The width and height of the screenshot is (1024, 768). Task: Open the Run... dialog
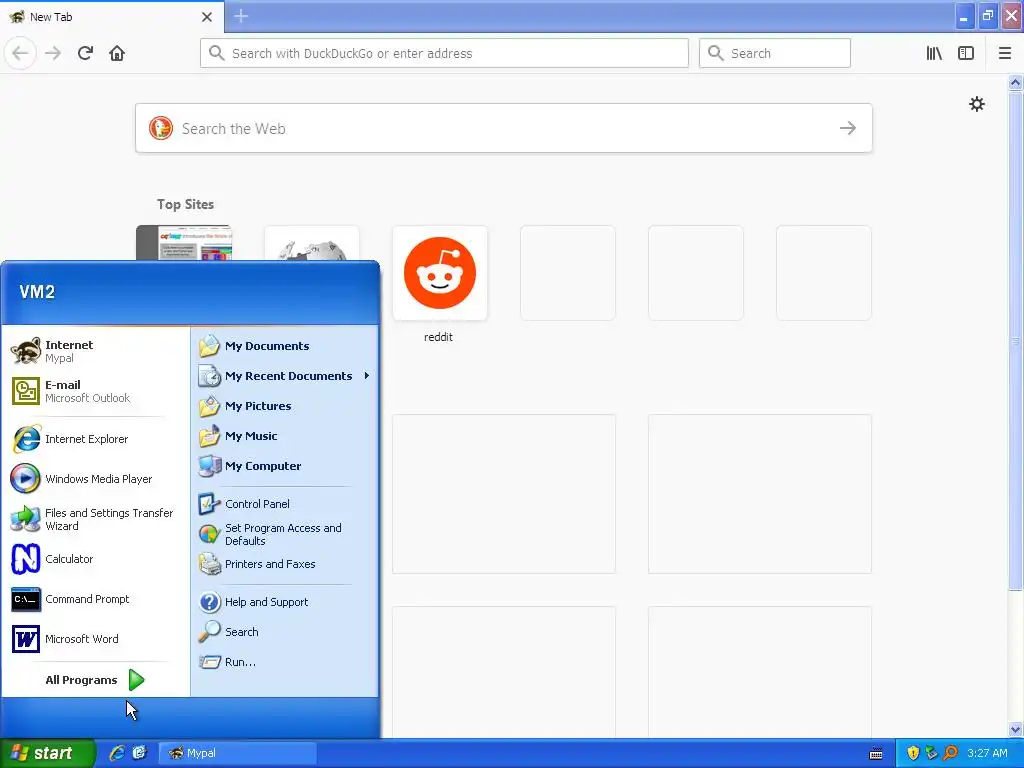(x=284, y=662)
